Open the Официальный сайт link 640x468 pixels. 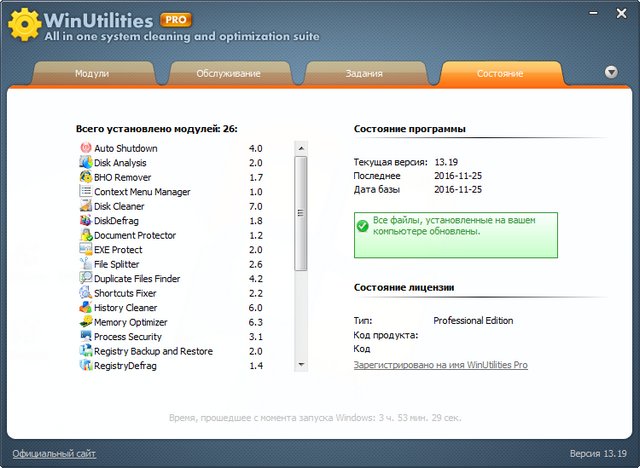pos(55,454)
